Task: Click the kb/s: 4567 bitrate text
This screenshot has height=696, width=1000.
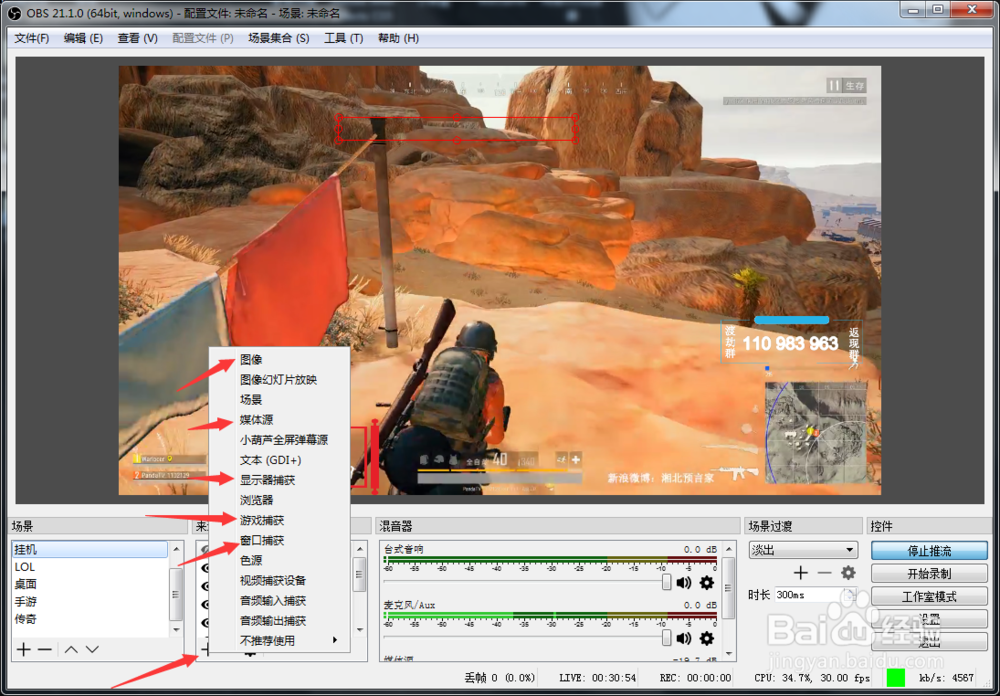Action: pos(946,677)
